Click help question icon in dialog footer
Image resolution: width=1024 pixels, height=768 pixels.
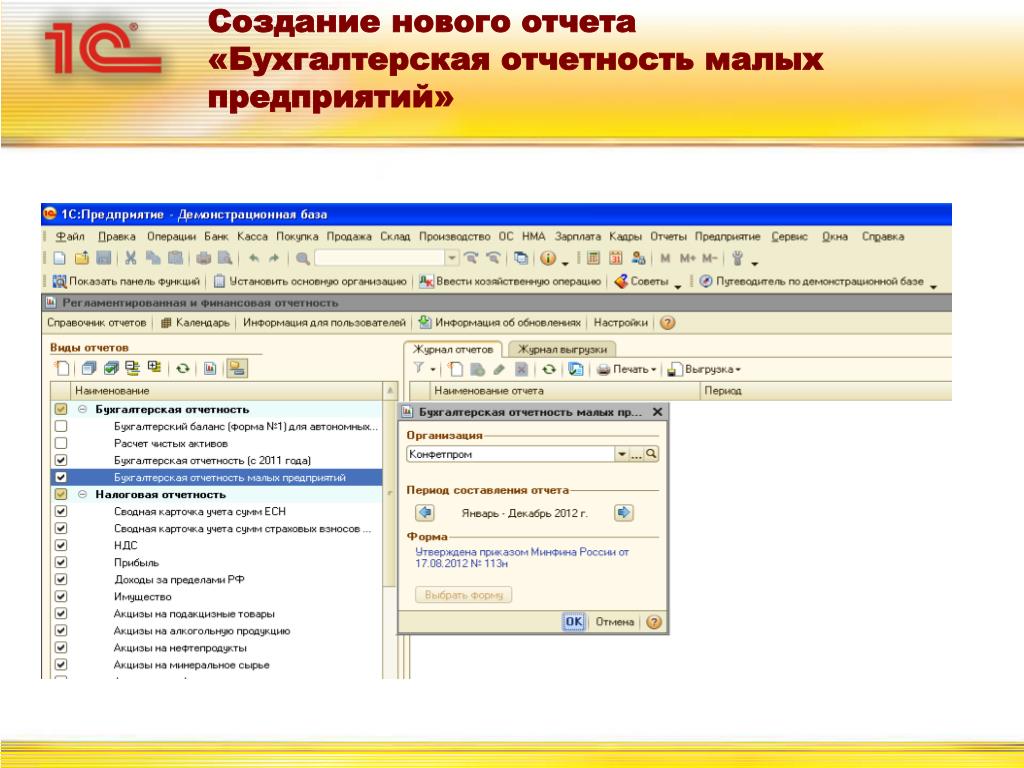(x=654, y=622)
